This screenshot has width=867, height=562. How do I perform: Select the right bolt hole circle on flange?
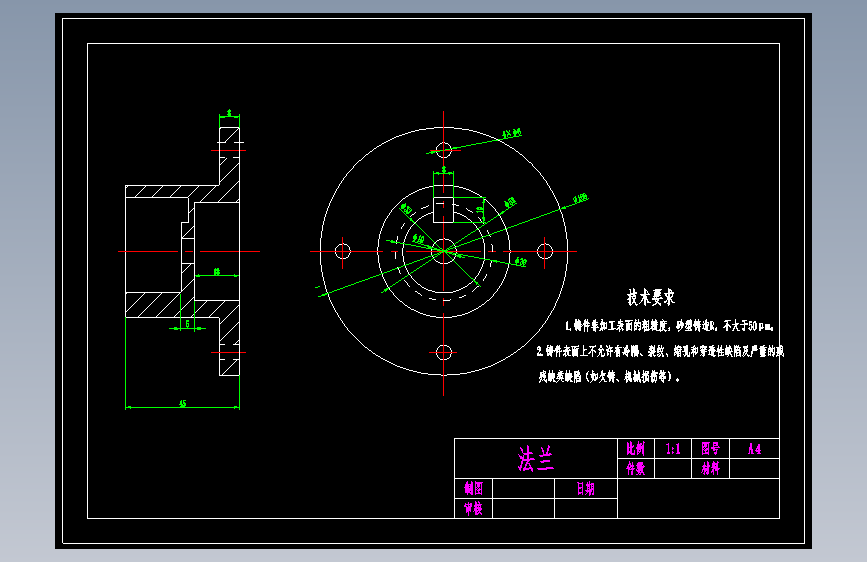[x=545, y=251]
